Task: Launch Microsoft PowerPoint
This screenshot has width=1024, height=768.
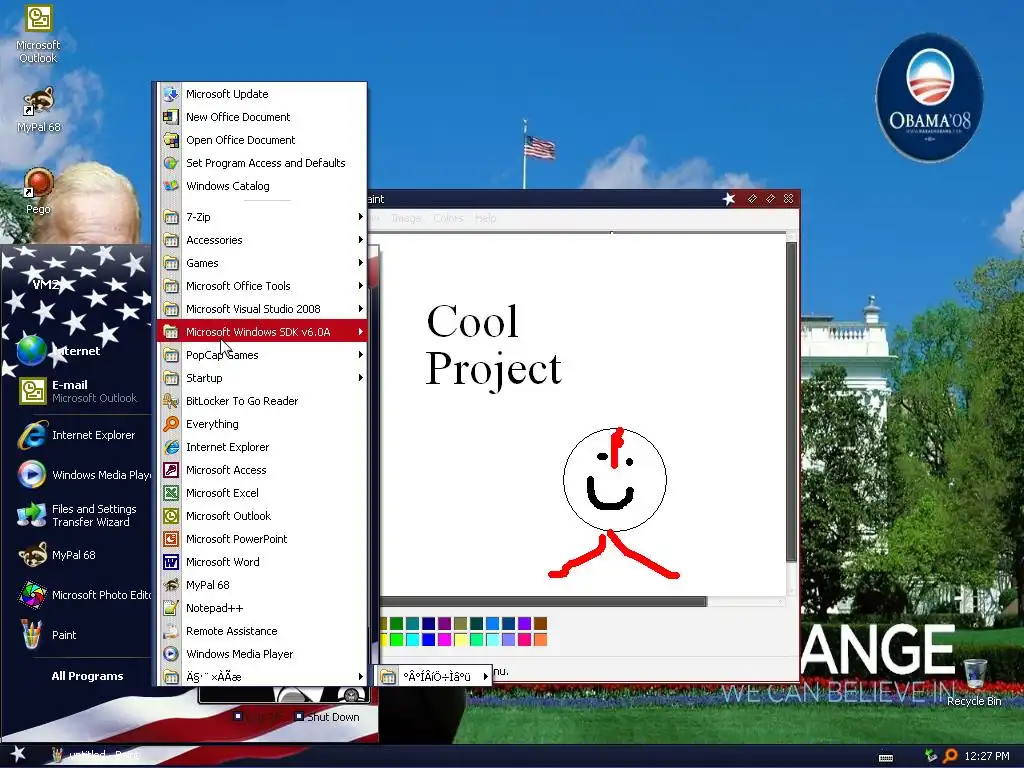Action: (x=261, y=539)
